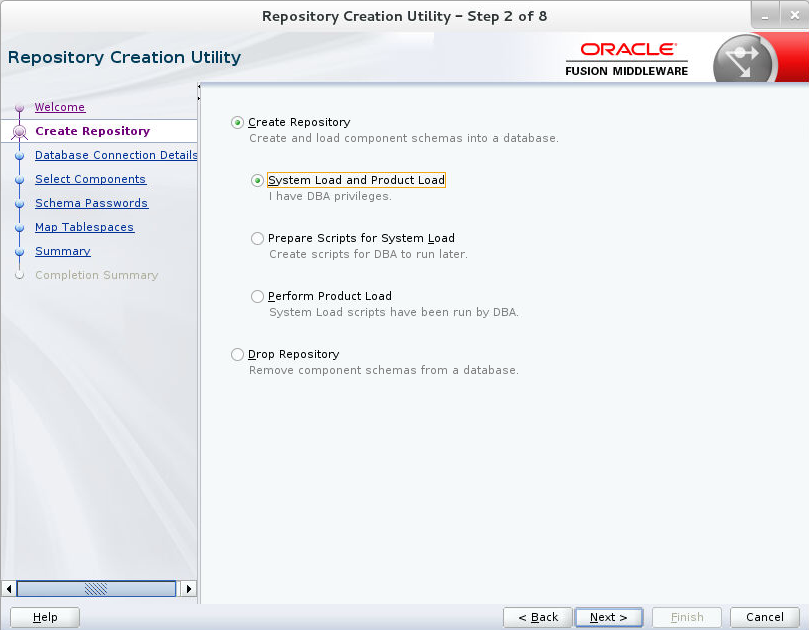Go to the Select Components step
809x630 pixels.
point(90,179)
